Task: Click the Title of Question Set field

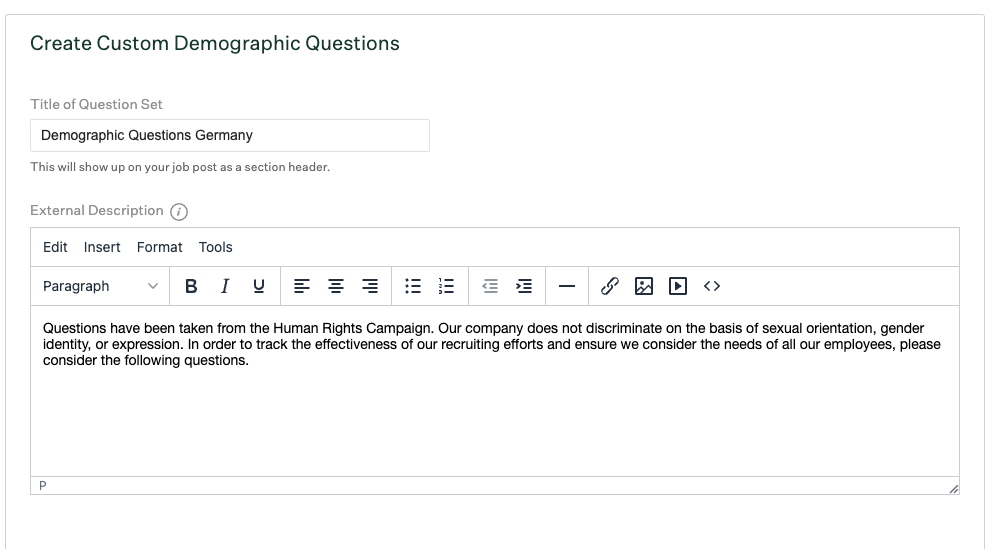Action: pyautogui.click(x=230, y=135)
